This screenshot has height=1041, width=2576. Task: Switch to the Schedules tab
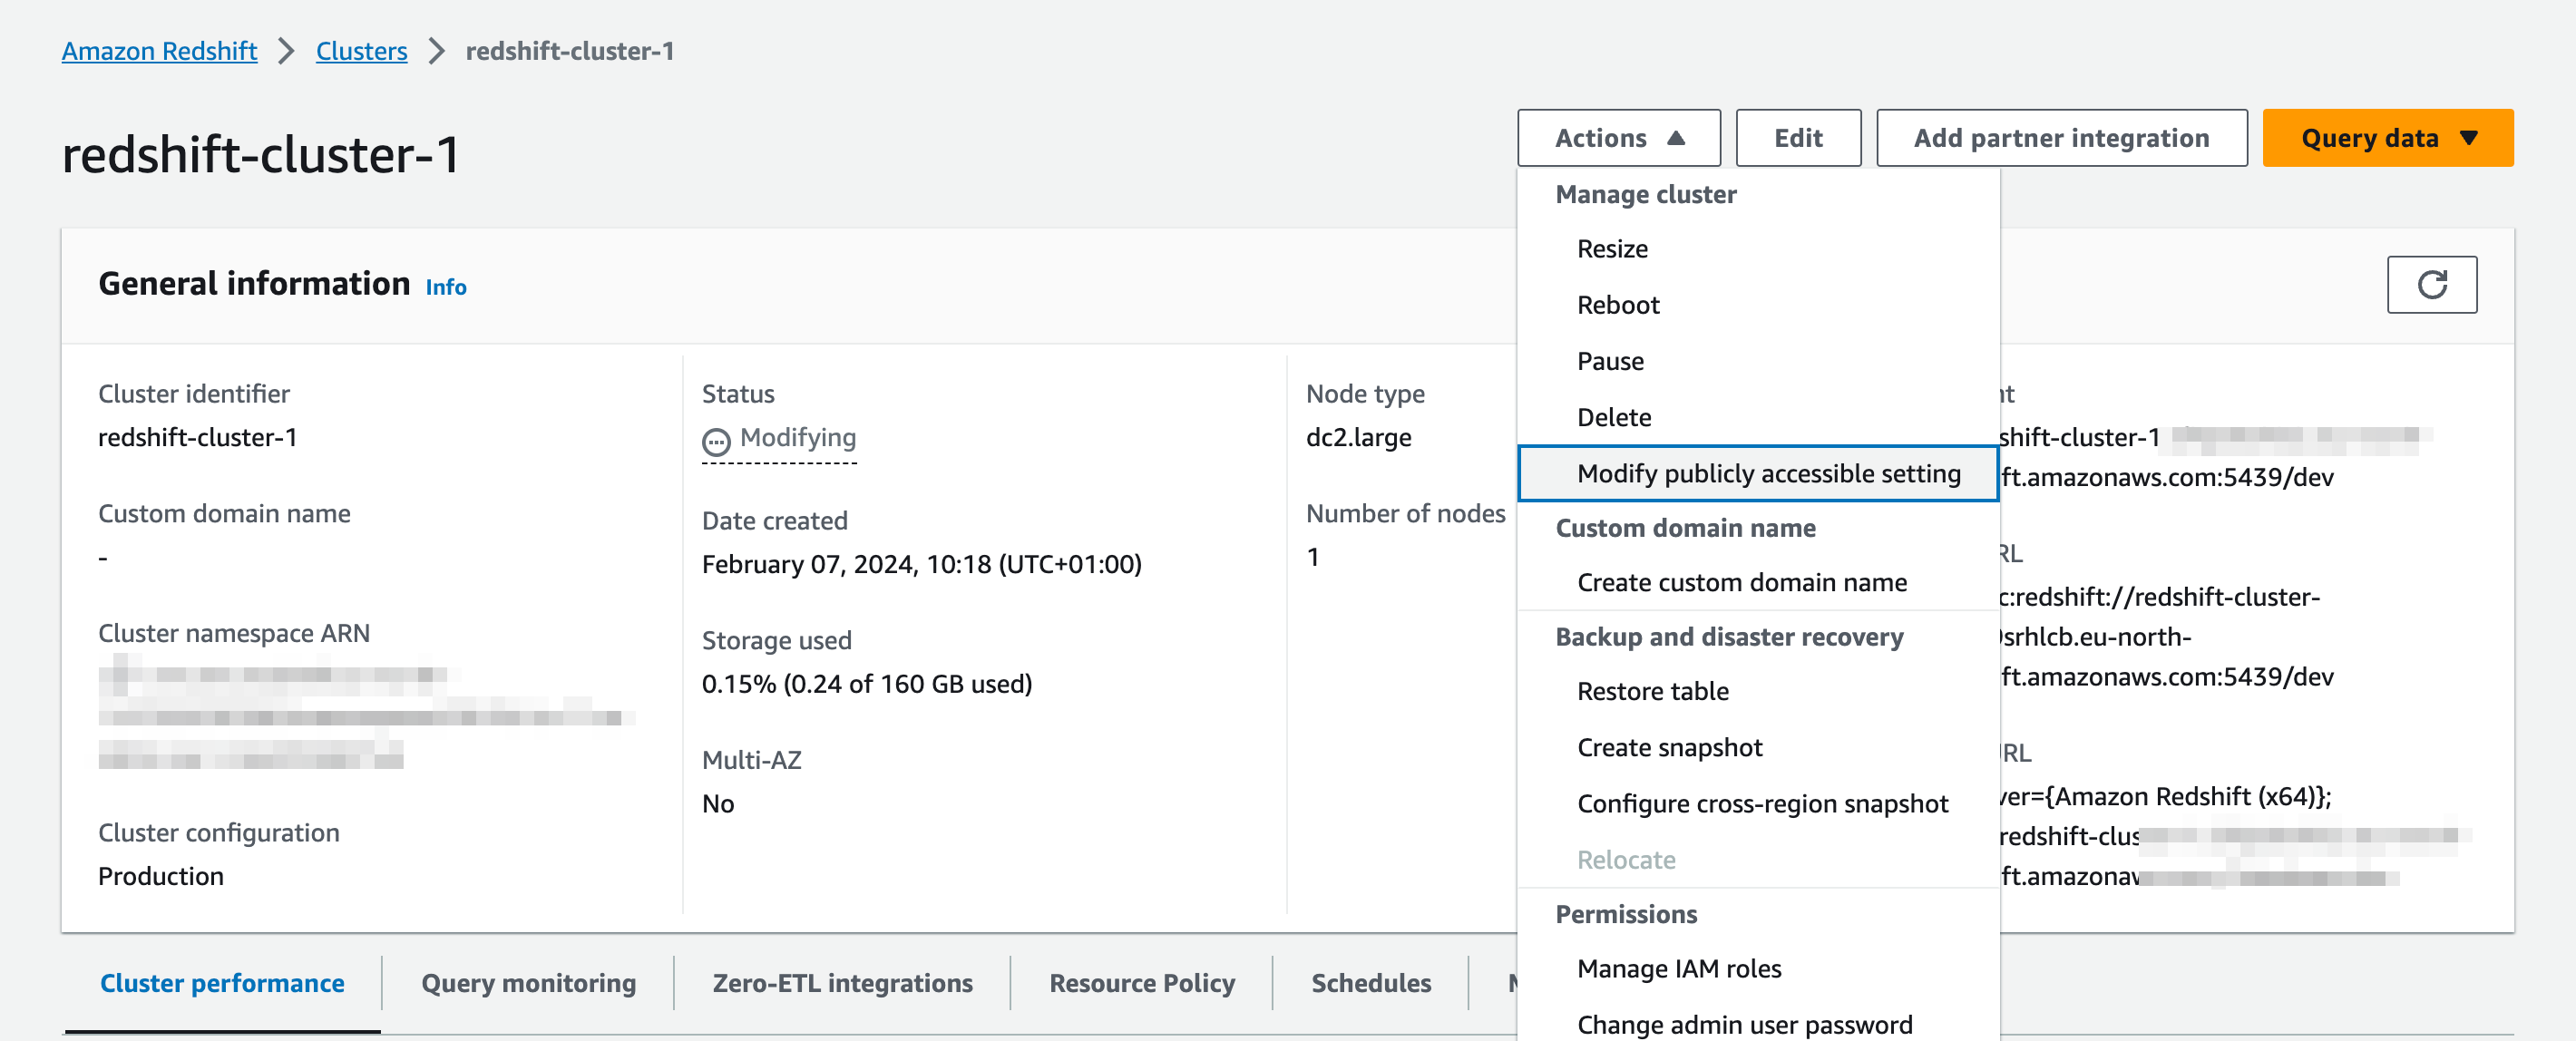[x=1370, y=983]
